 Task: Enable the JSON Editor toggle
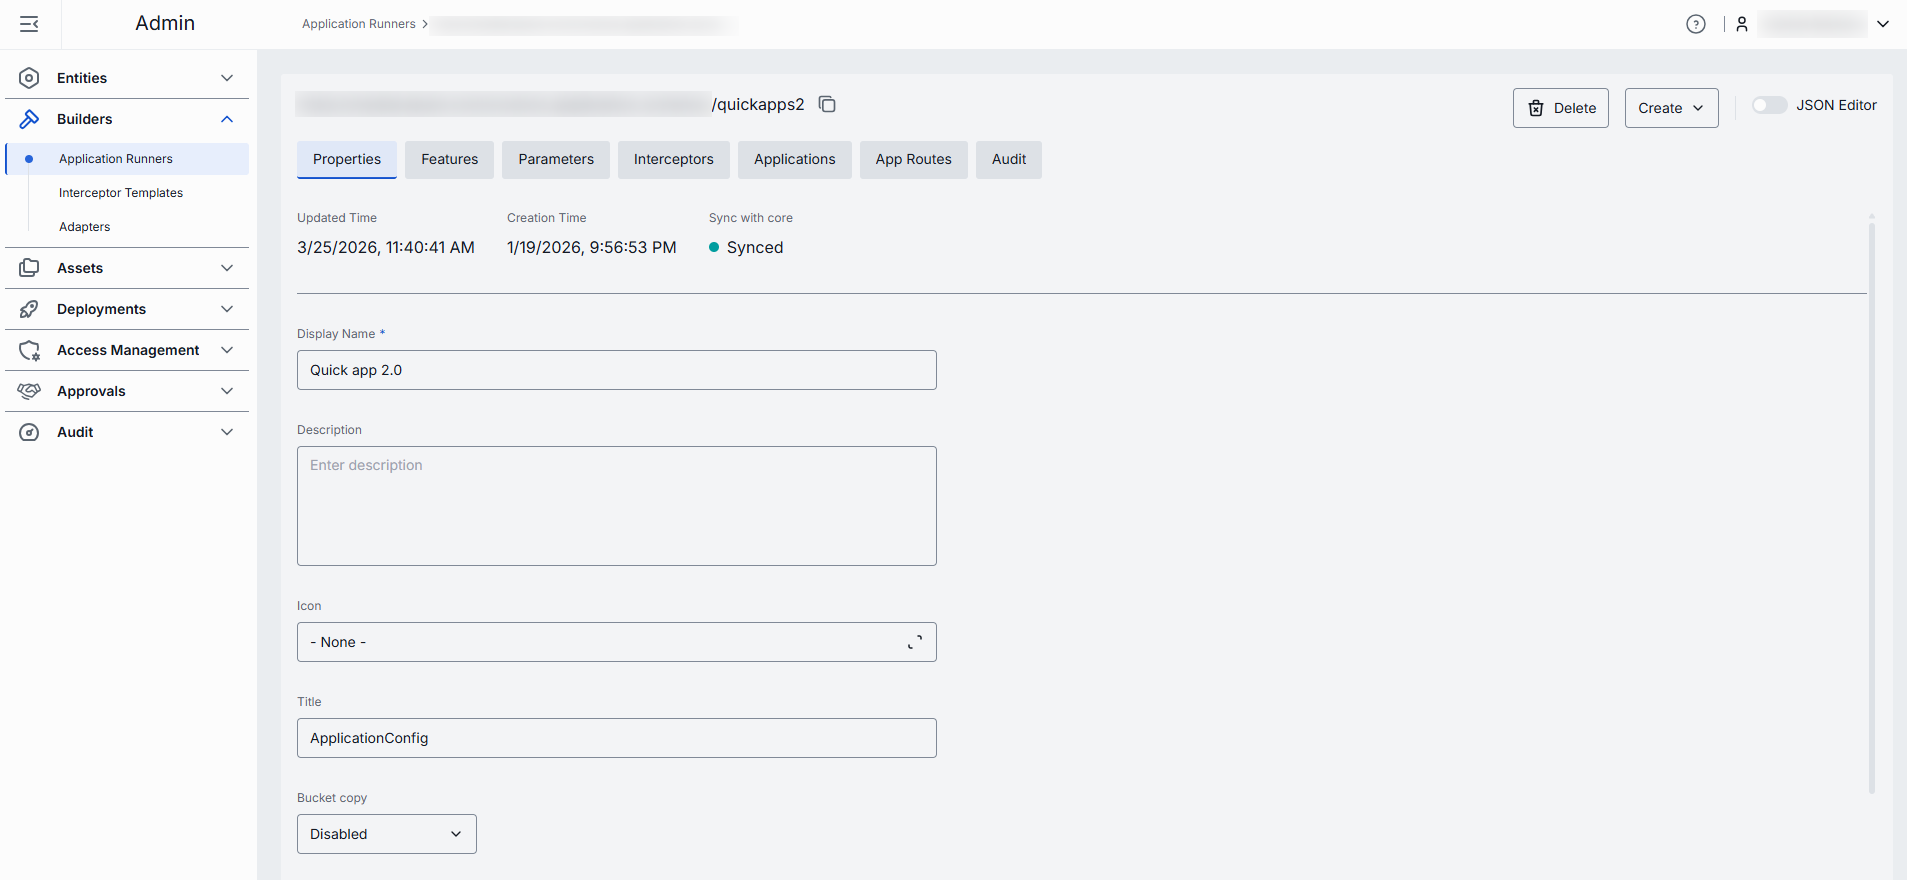point(1768,105)
